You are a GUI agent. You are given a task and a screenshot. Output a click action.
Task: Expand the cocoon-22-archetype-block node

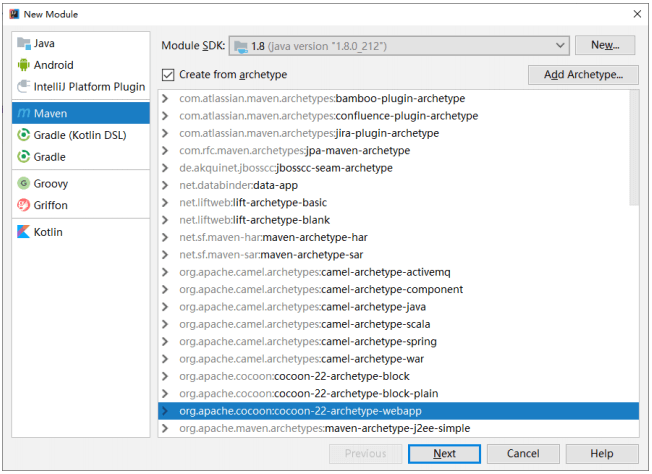[165, 376]
